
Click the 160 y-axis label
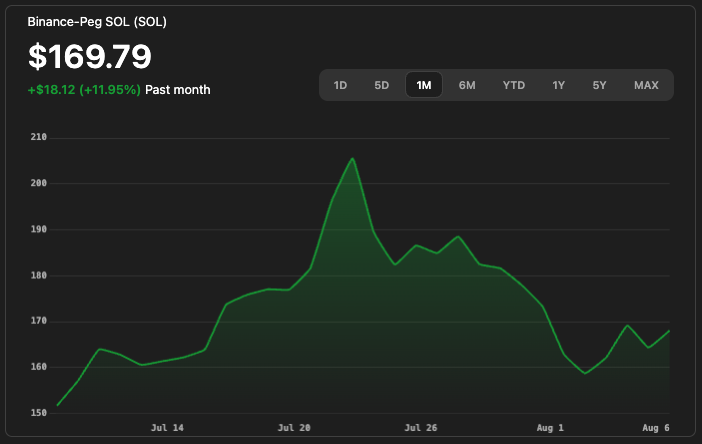click(x=39, y=367)
